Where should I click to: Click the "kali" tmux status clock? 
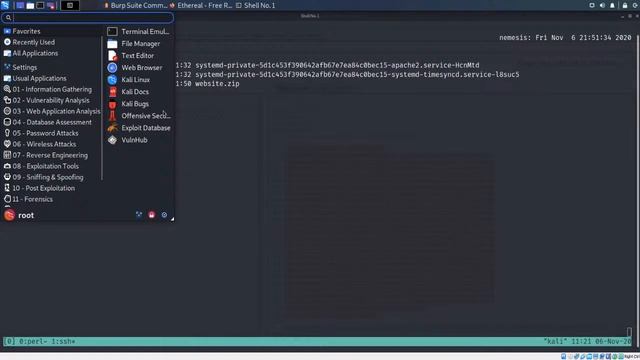(x=587, y=341)
